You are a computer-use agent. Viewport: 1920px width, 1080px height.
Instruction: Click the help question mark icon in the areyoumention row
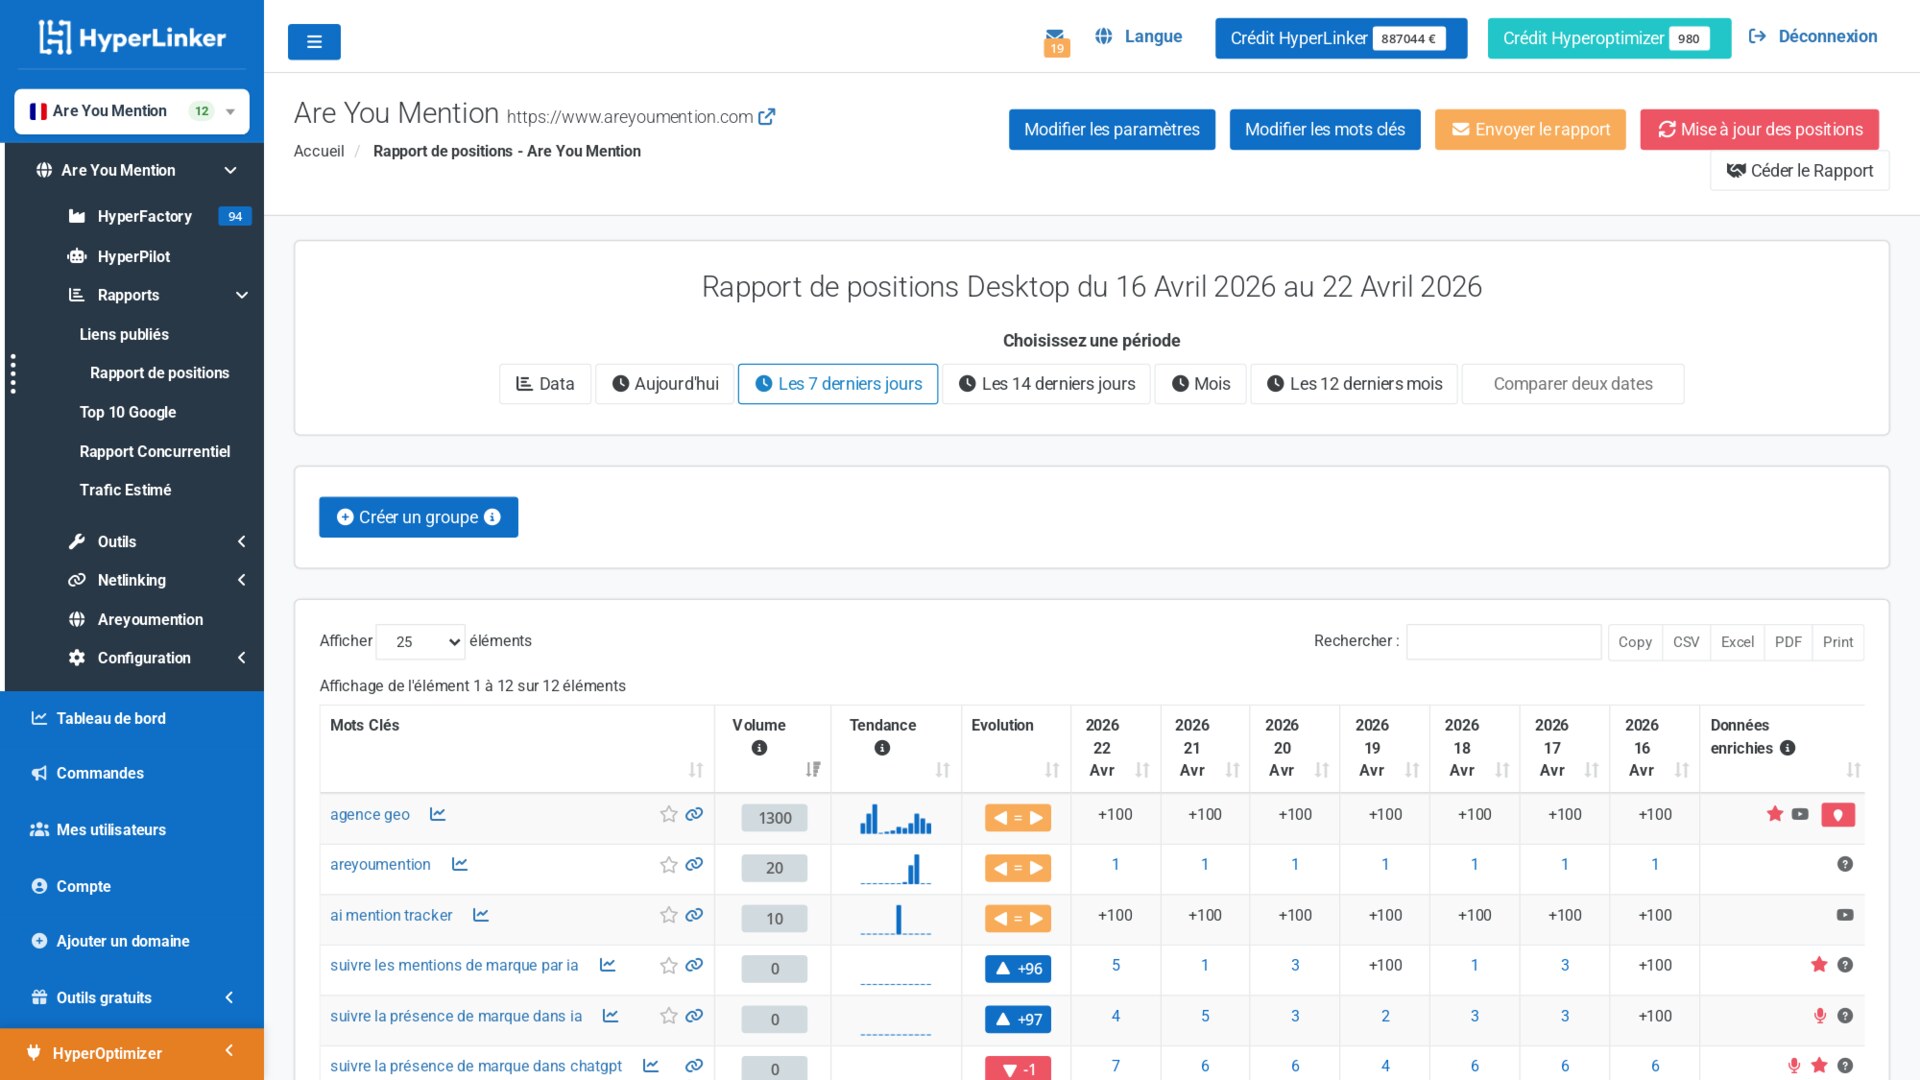click(x=1845, y=864)
